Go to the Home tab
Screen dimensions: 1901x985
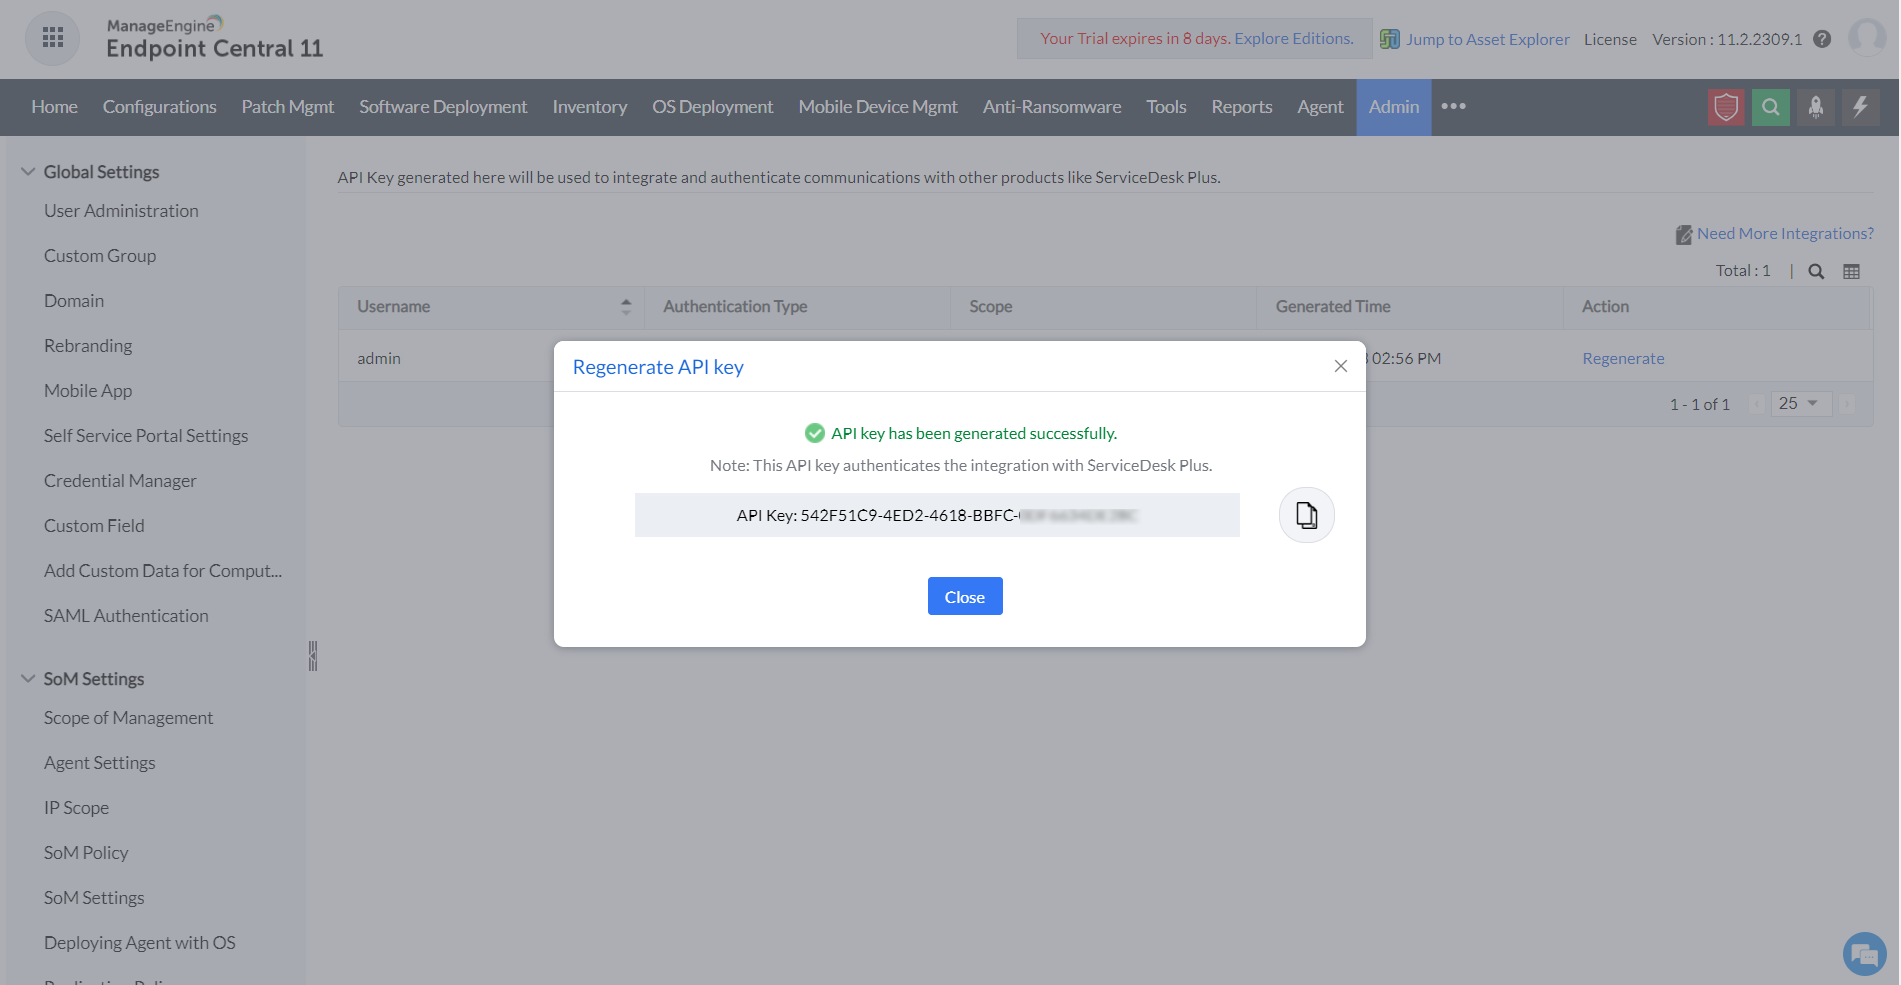coord(54,107)
